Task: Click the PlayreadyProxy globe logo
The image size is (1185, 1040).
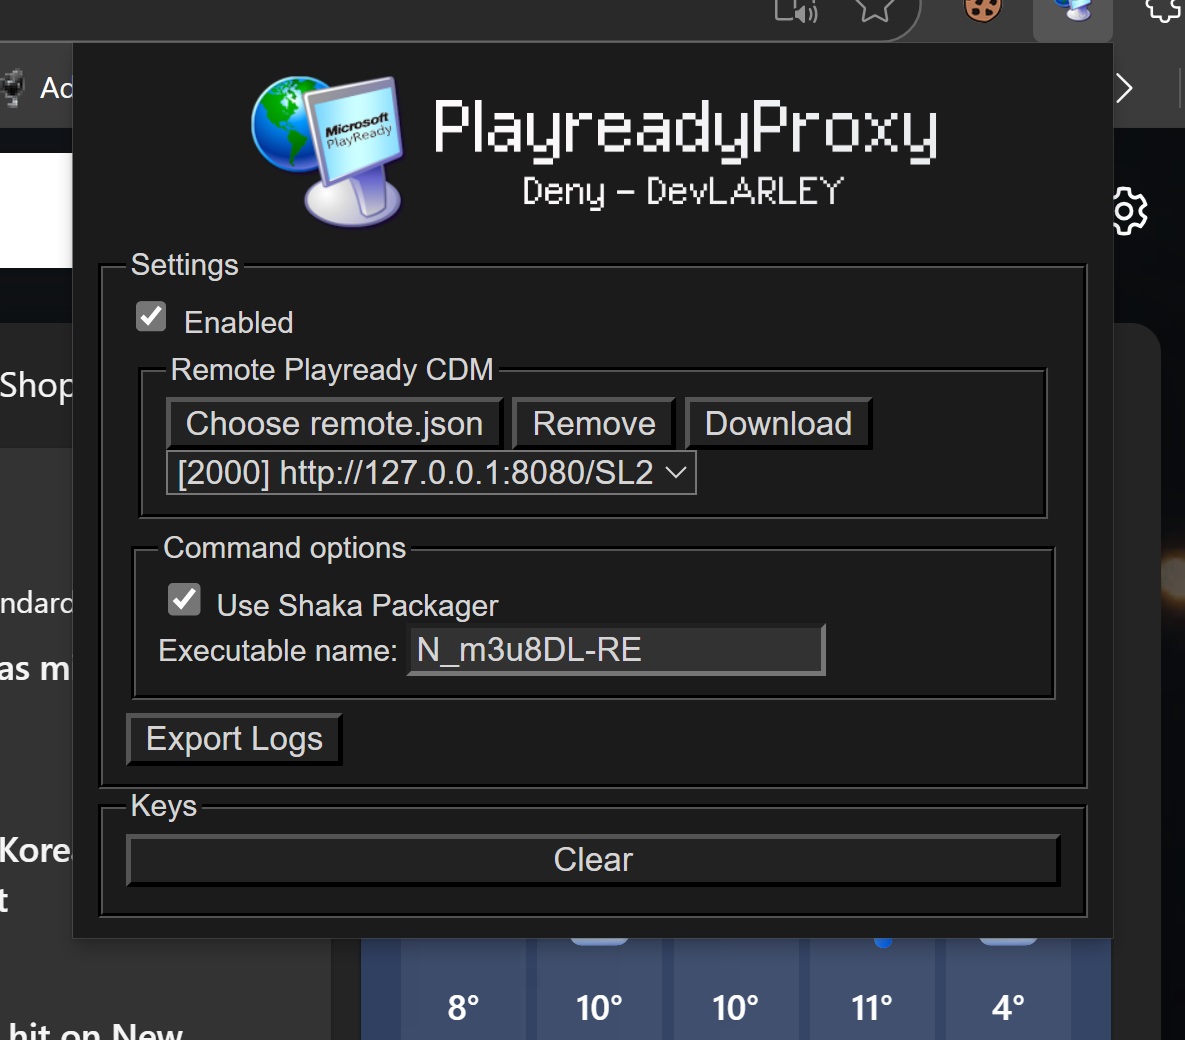Action: click(328, 150)
